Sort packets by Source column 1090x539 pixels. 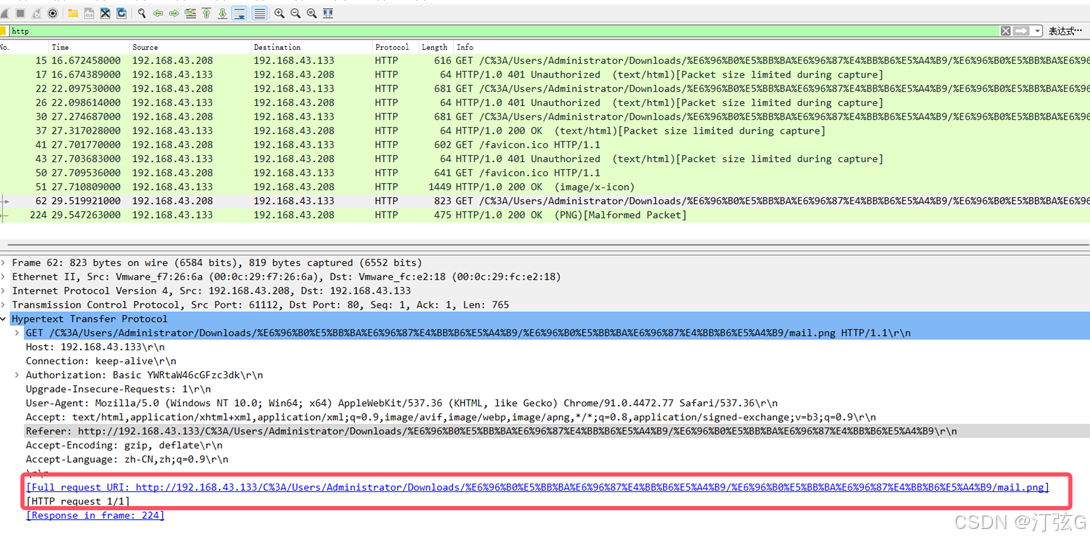pos(190,47)
